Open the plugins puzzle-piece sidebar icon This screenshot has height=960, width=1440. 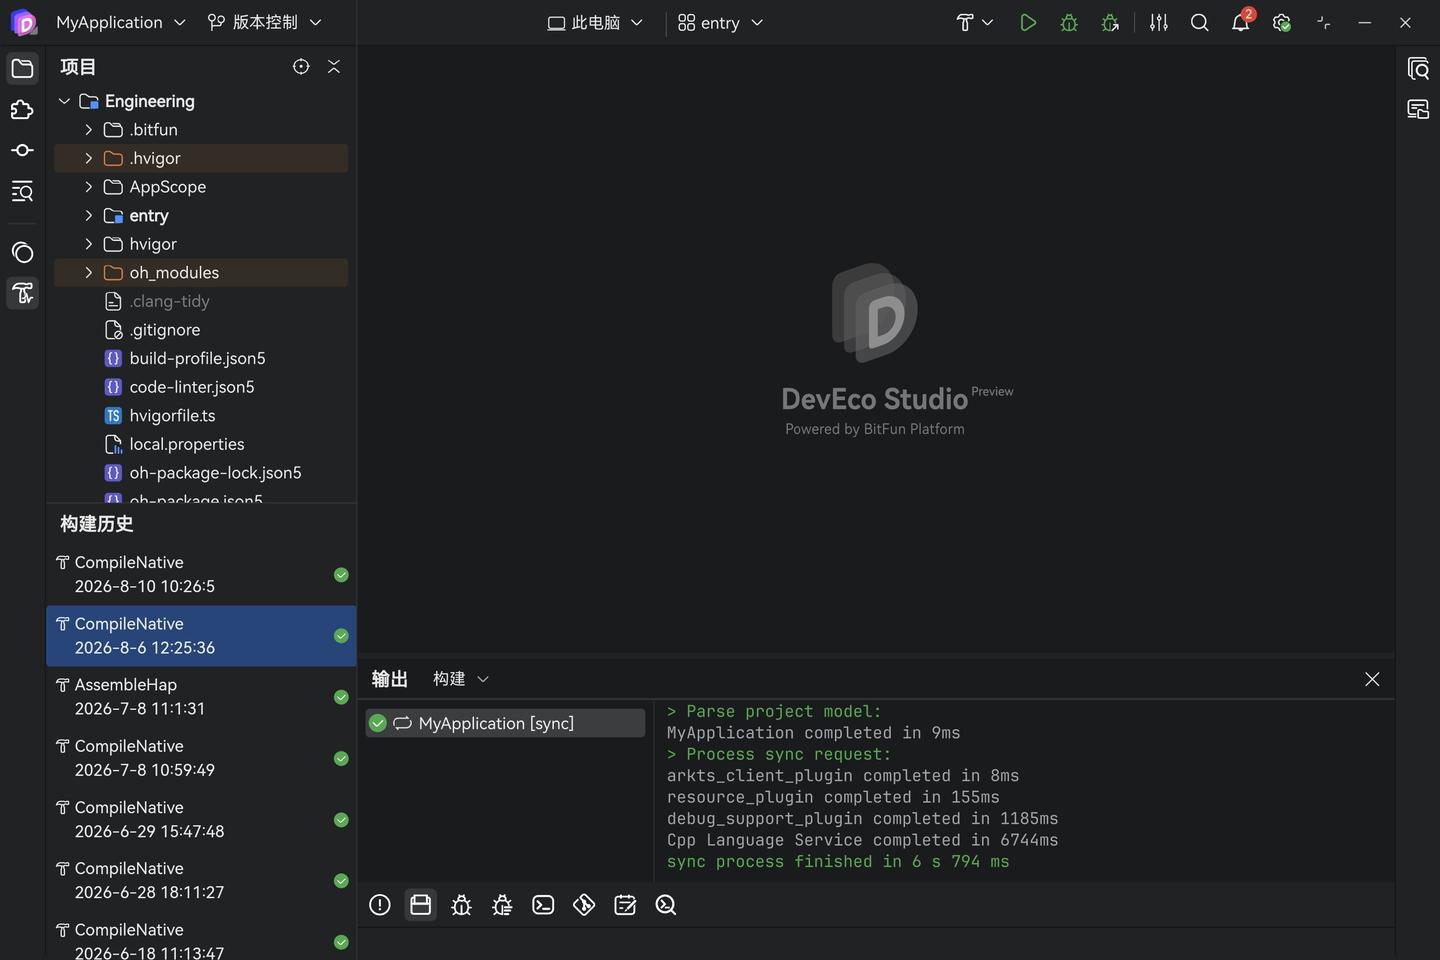point(22,110)
